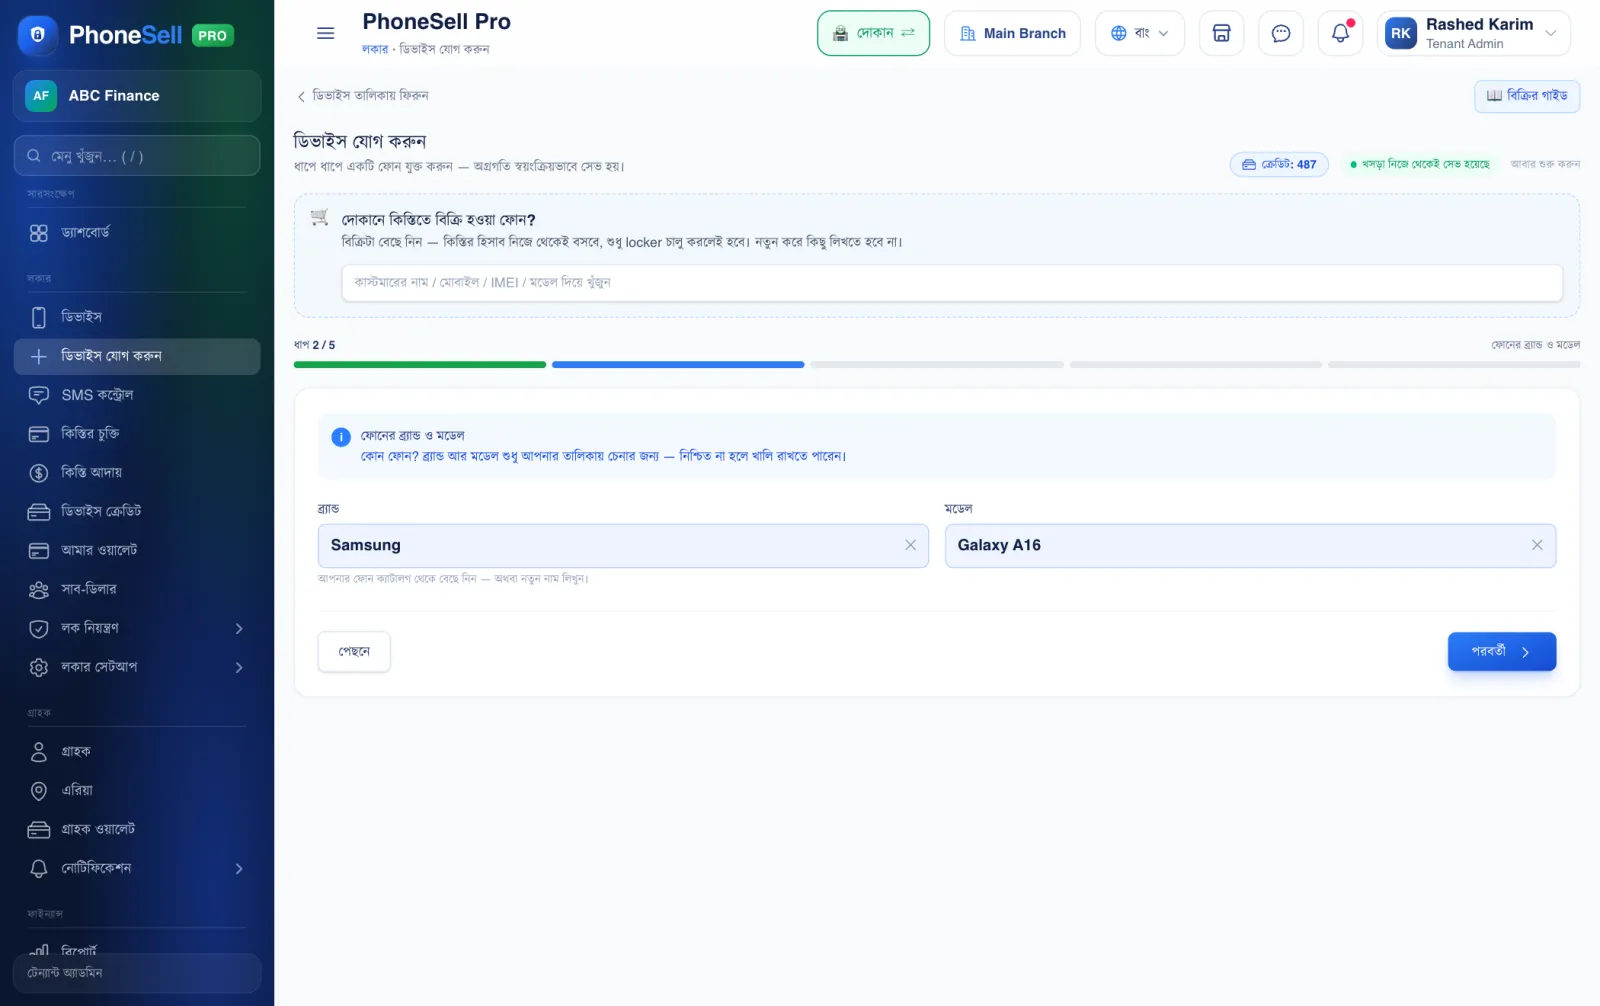Open the Main Branch selector

coord(1012,33)
